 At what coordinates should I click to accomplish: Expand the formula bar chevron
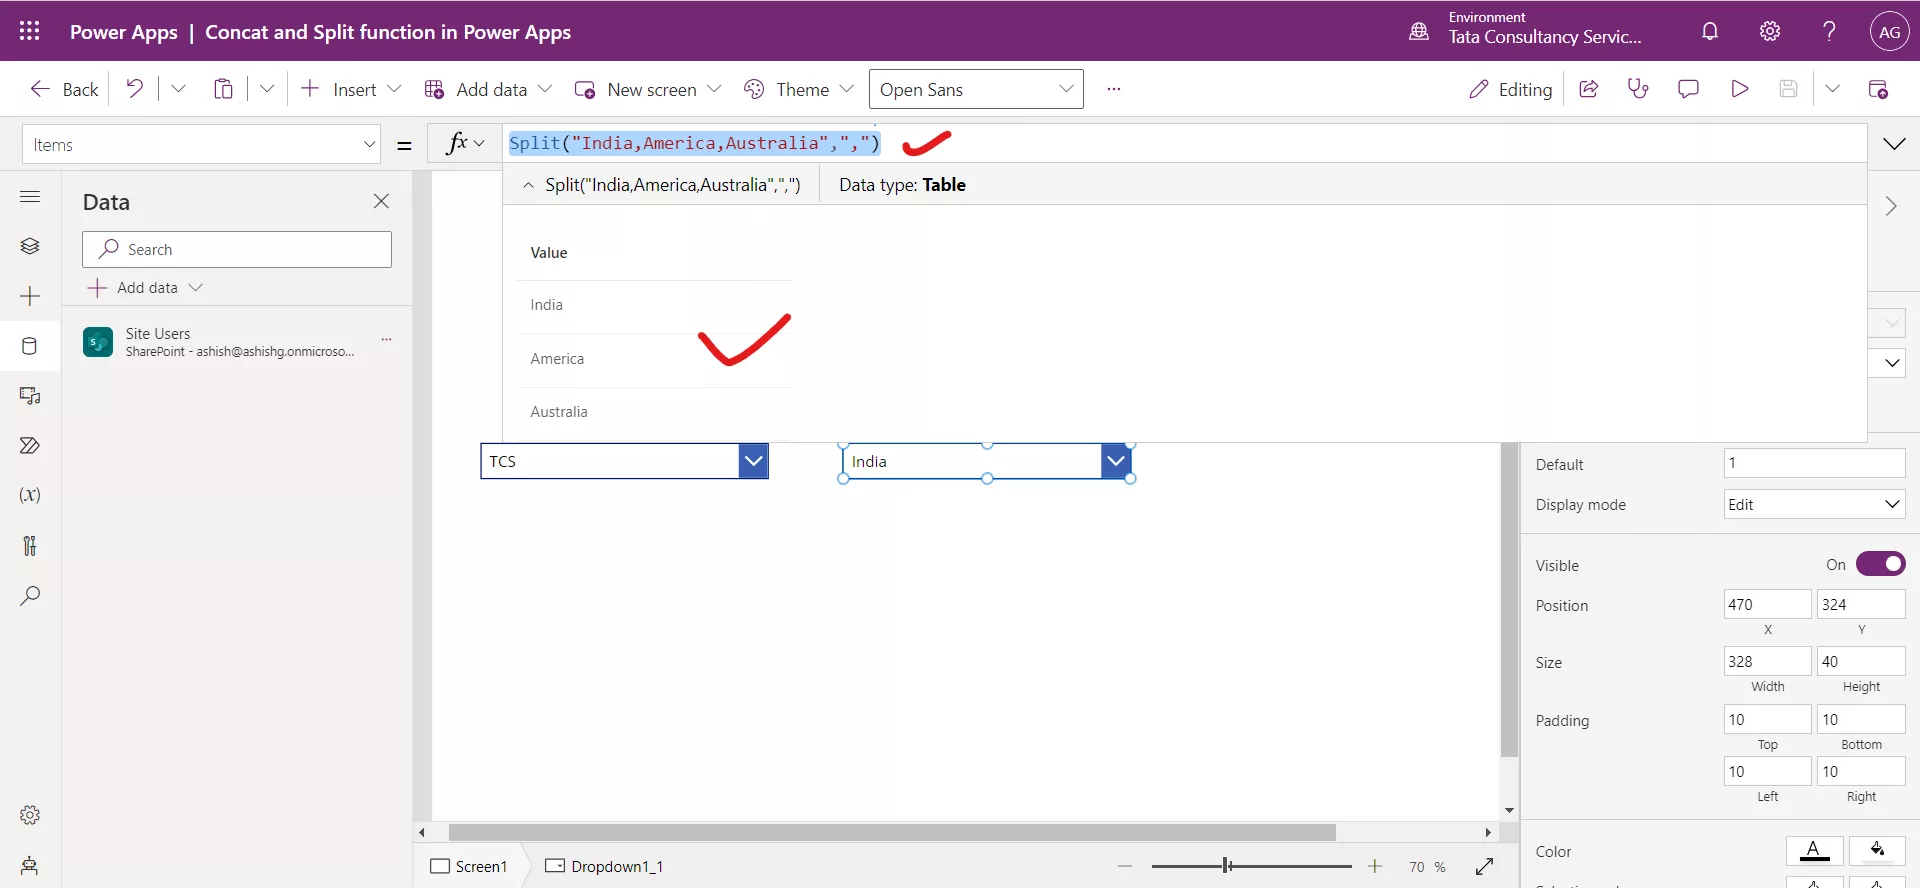[1894, 144]
